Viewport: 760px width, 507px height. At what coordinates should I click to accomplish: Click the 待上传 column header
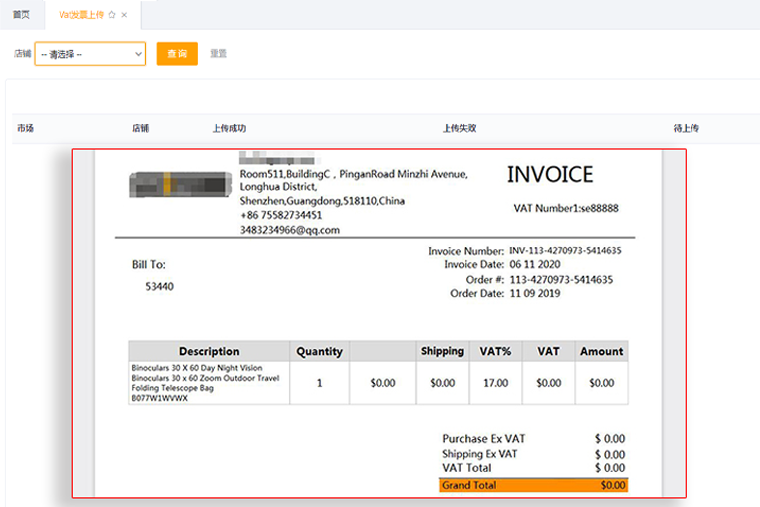(x=686, y=128)
